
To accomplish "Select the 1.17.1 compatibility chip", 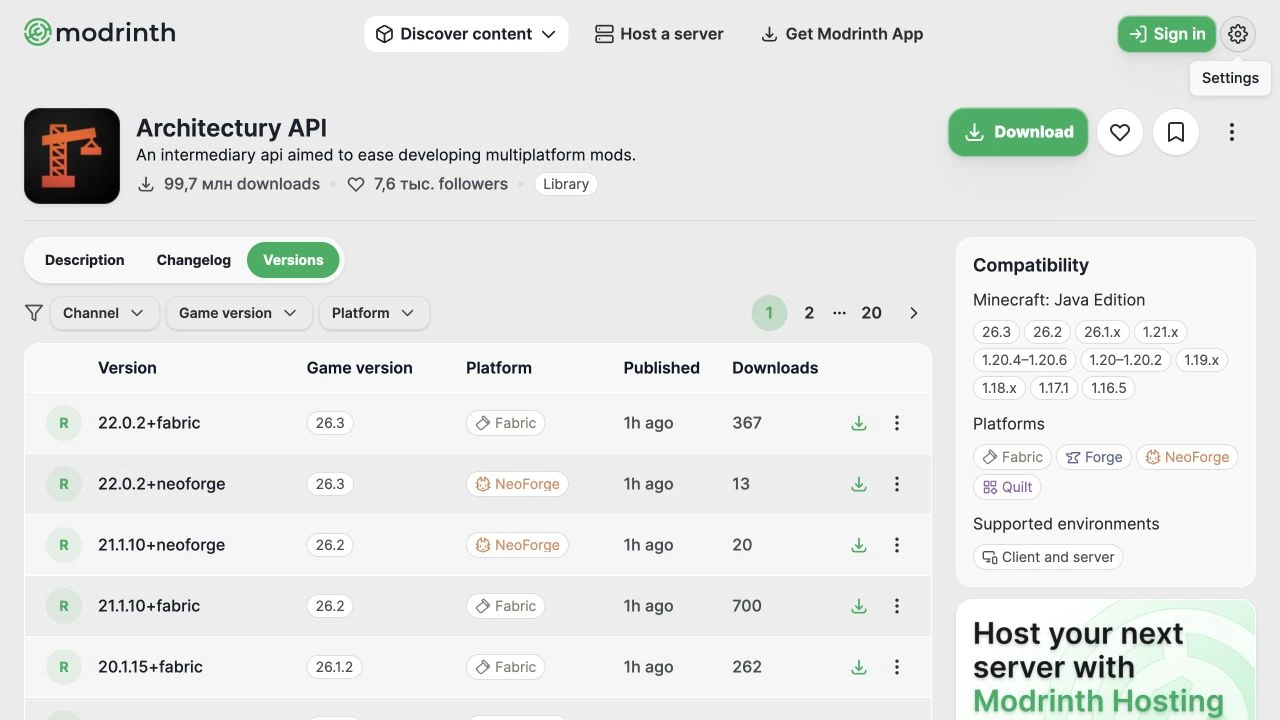I will pos(1054,388).
